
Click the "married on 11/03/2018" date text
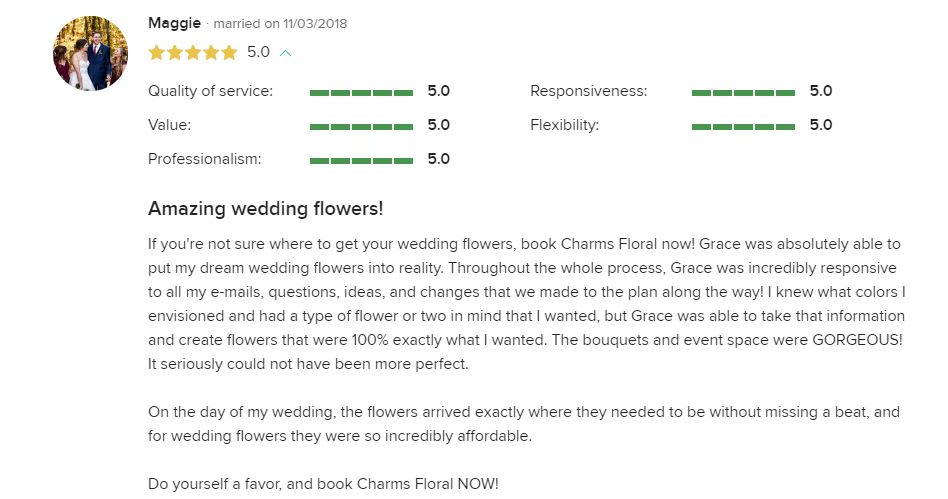click(280, 23)
